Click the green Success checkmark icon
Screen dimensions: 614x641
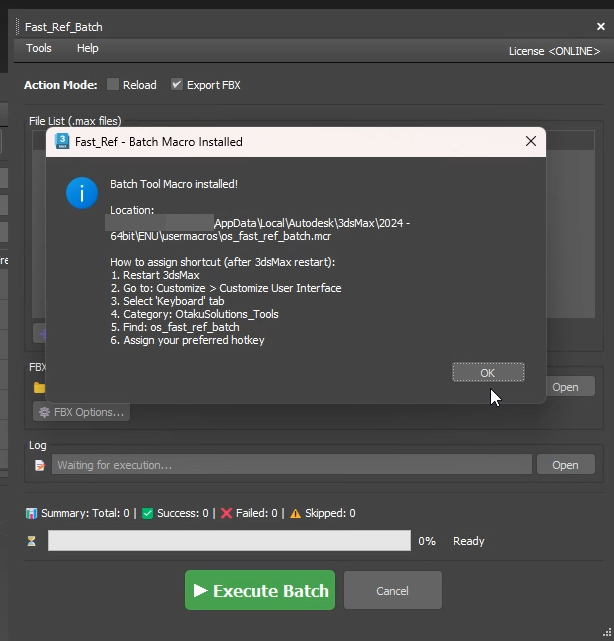point(147,513)
